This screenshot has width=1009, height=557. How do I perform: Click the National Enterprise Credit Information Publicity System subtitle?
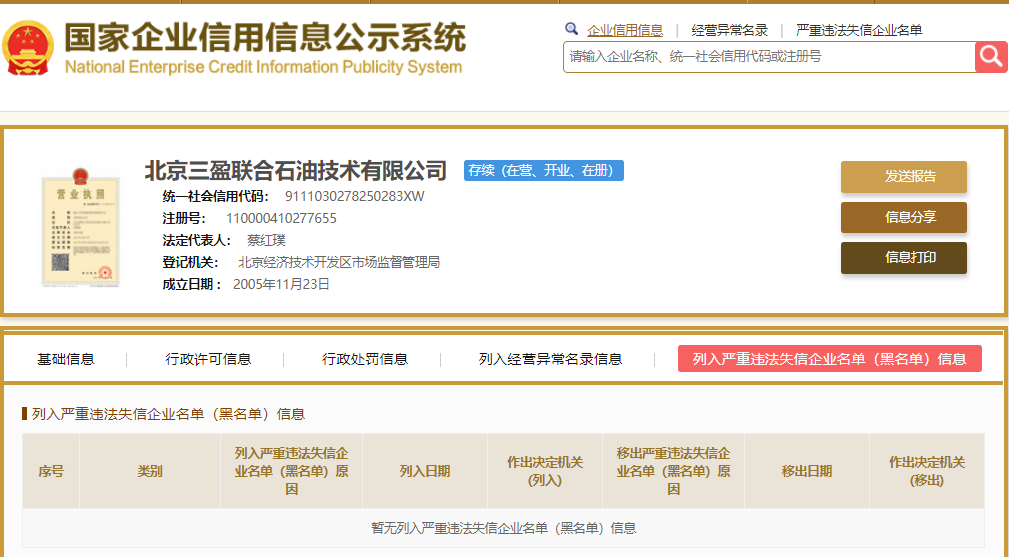[x=263, y=67]
